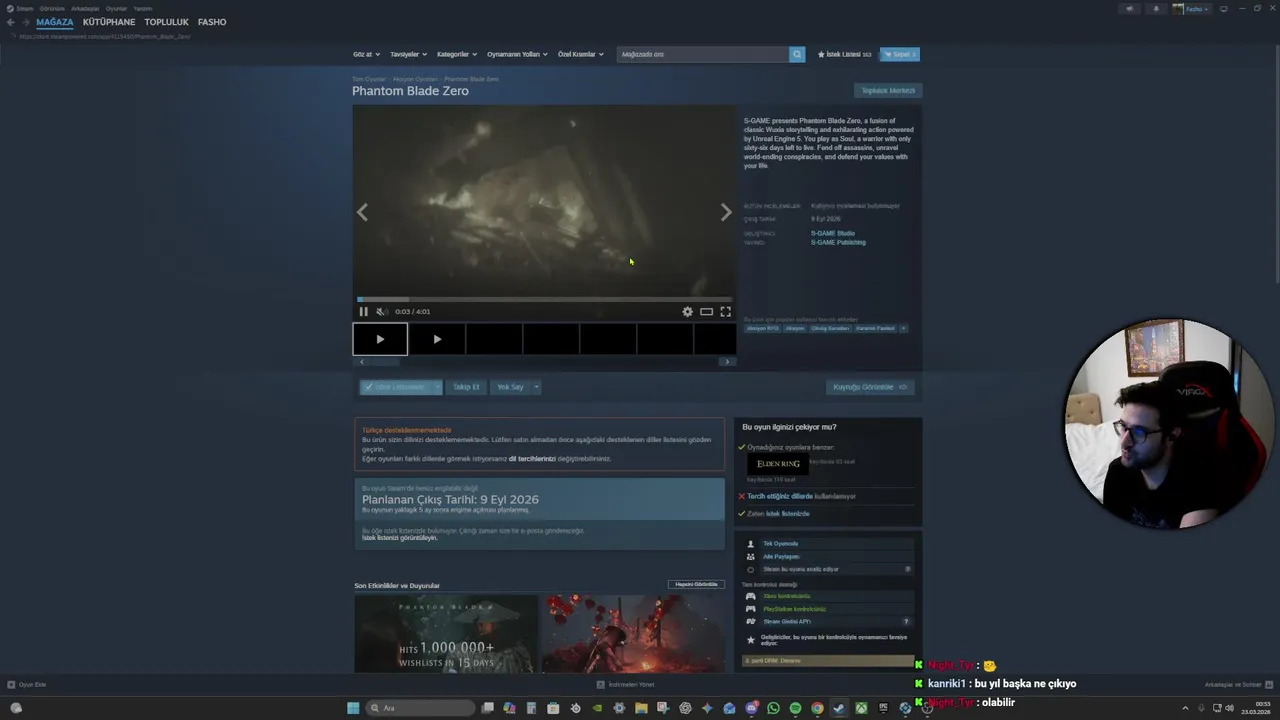Viewport: 1280px width, 720px height.
Task: Expand more tags with the plus button
Action: tap(903, 328)
